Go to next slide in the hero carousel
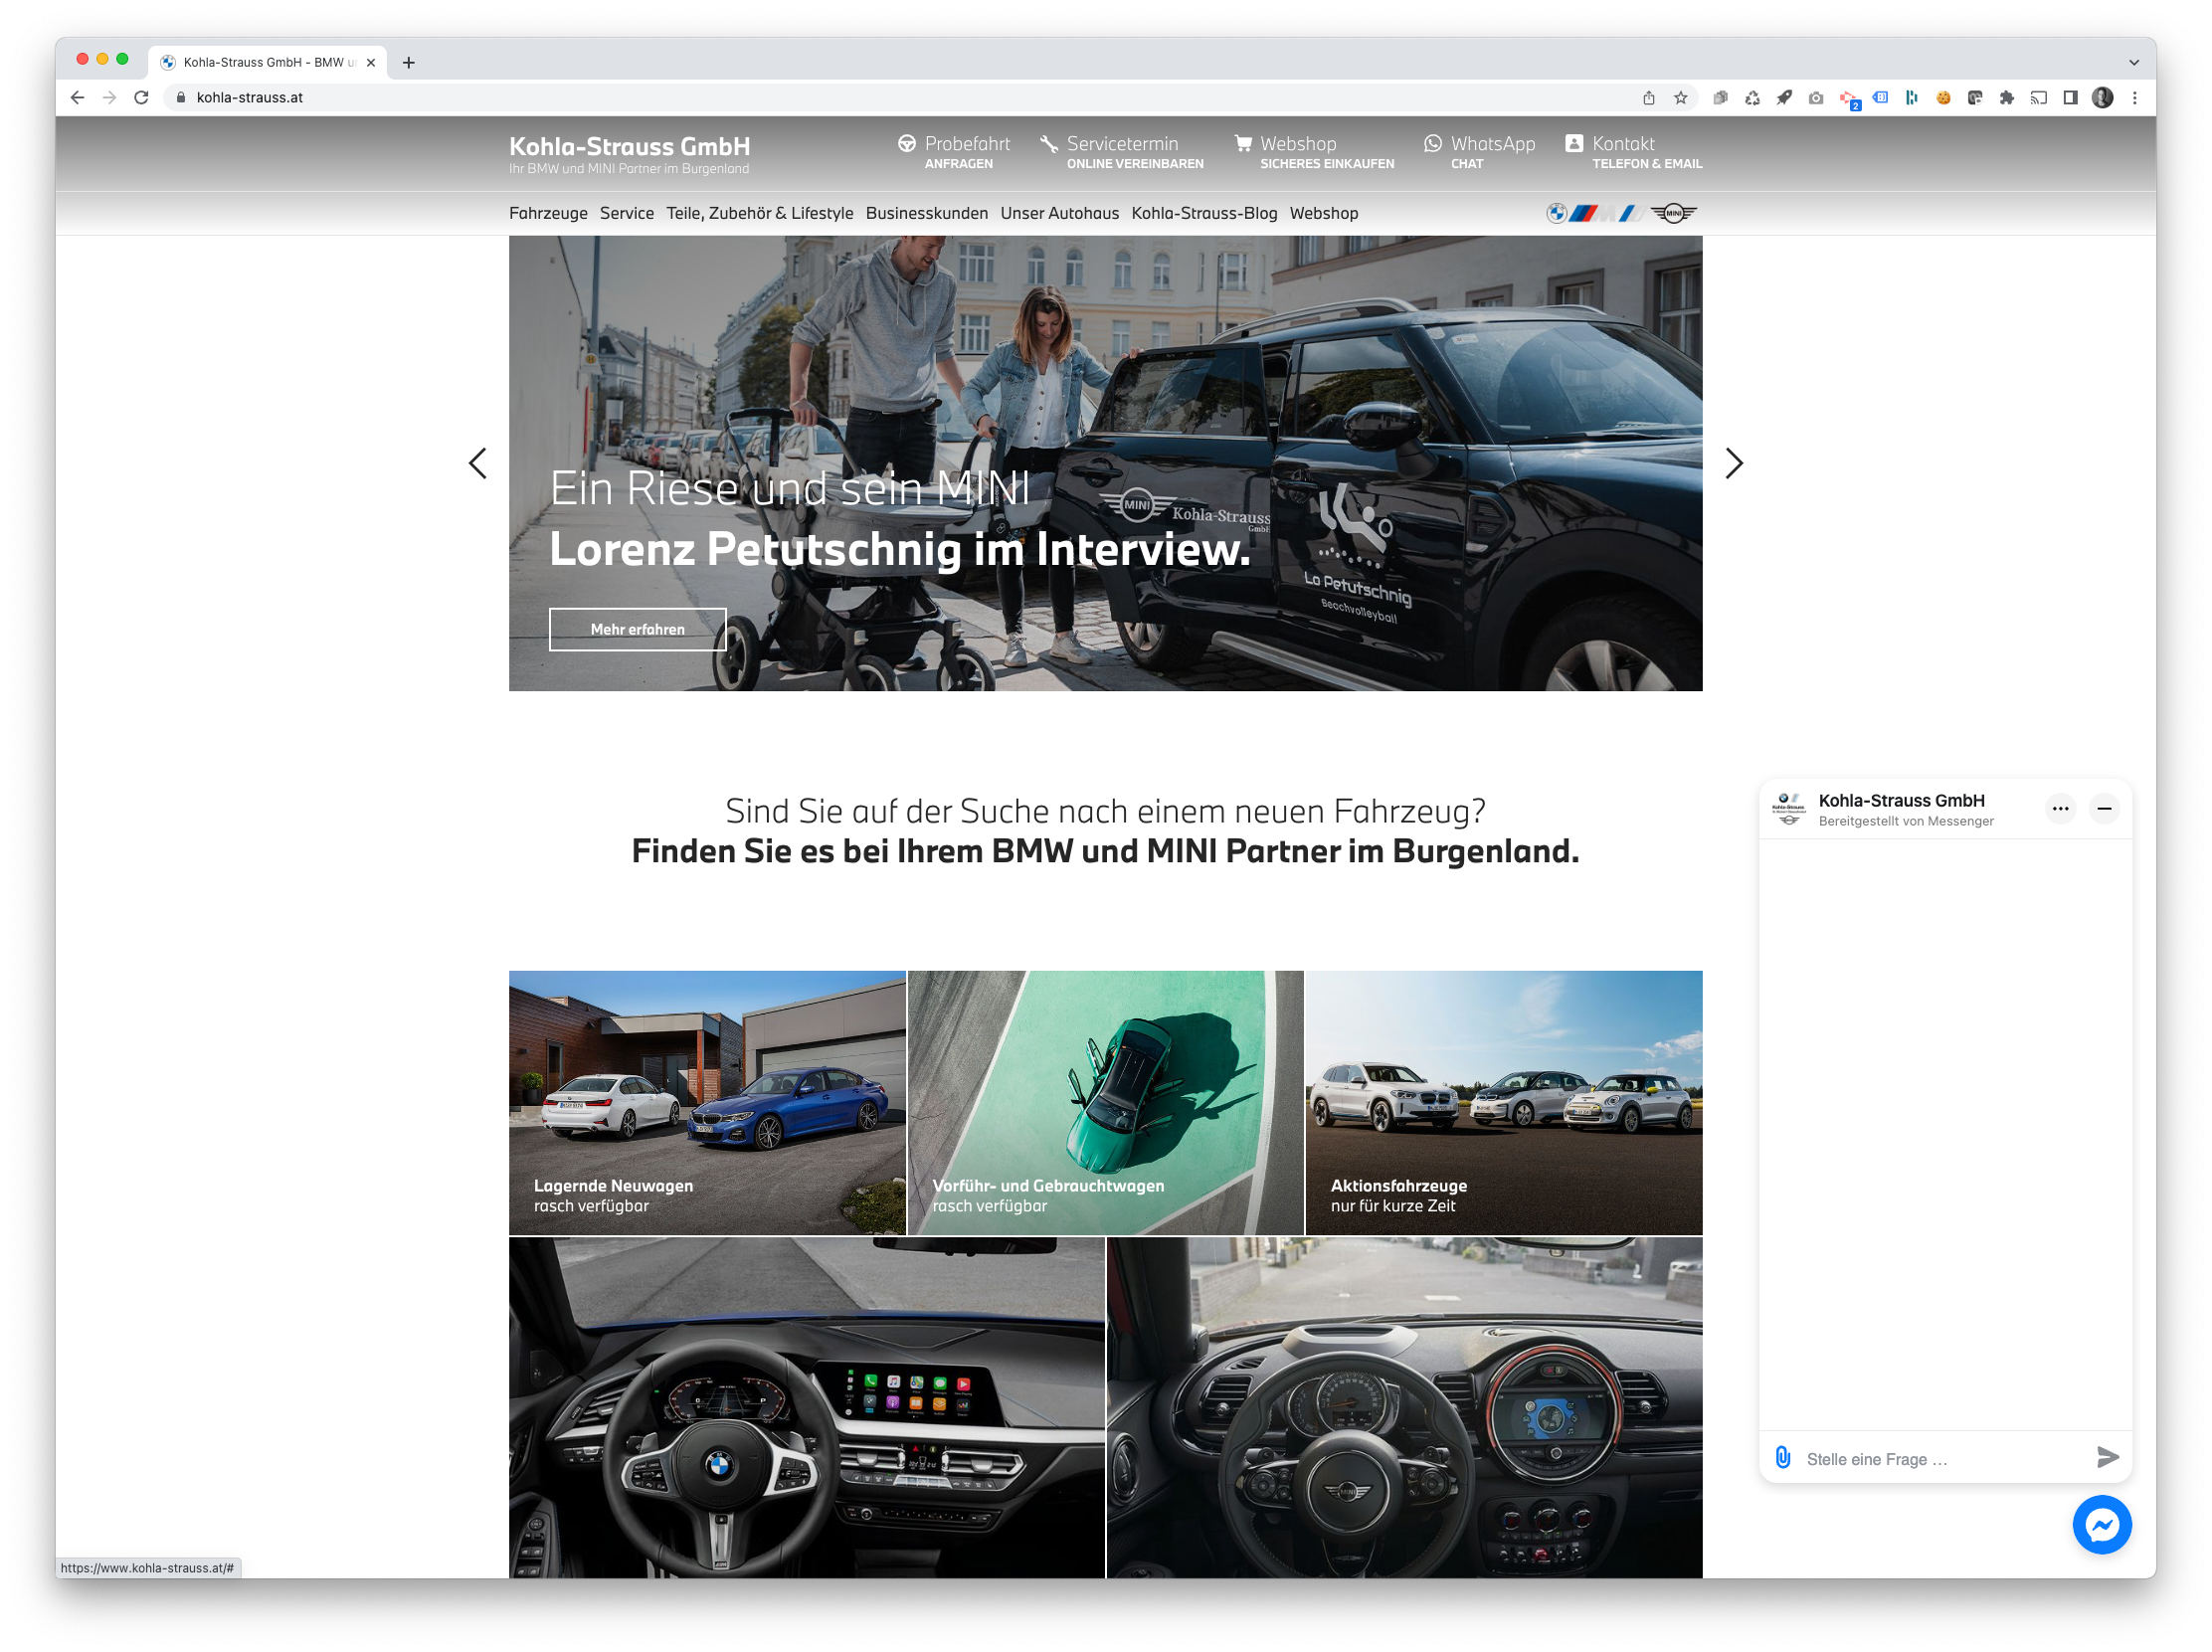2212x1652 pixels. click(x=1733, y=463)
